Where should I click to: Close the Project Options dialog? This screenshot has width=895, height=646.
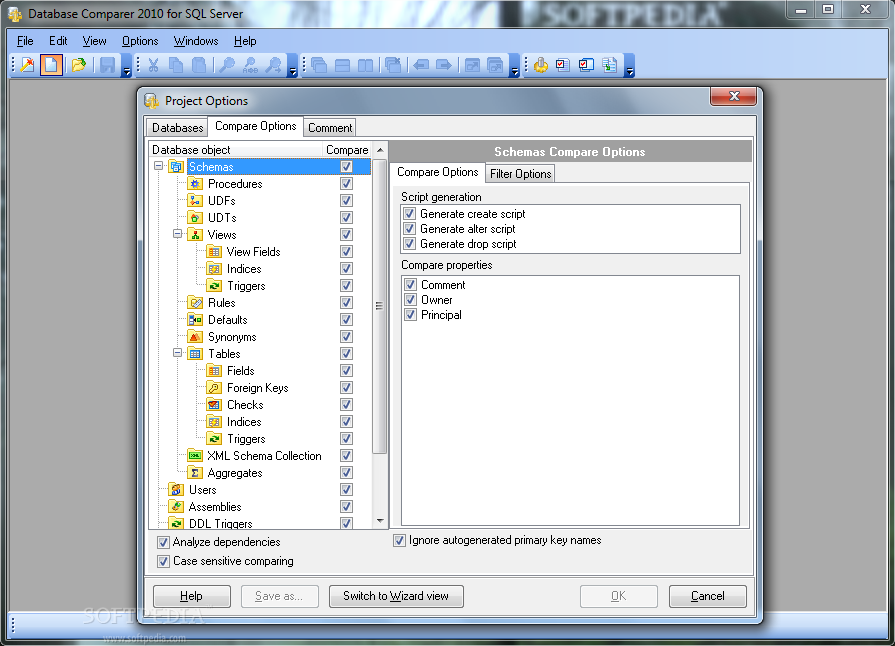[x=733, y=96]
